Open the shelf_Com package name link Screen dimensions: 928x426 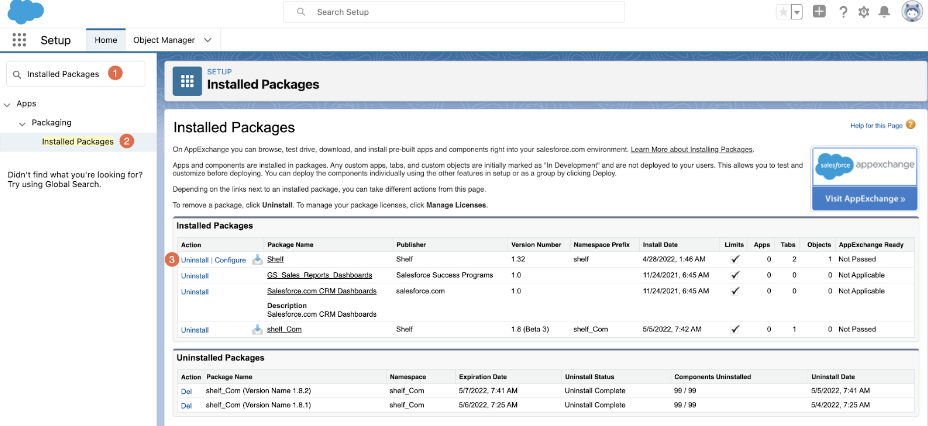(284, 330)
